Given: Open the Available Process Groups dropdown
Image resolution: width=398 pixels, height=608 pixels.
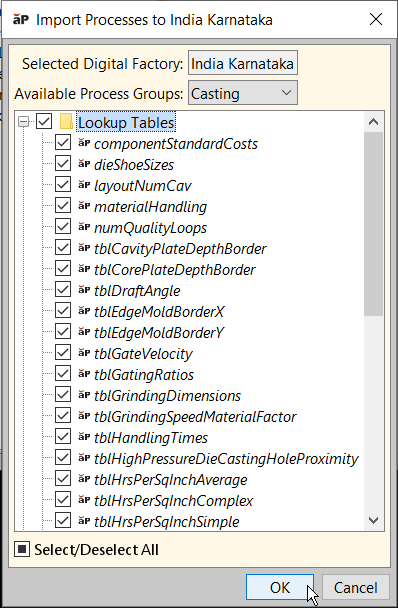Looking at the screenshot, I should [x=243, y=93].
